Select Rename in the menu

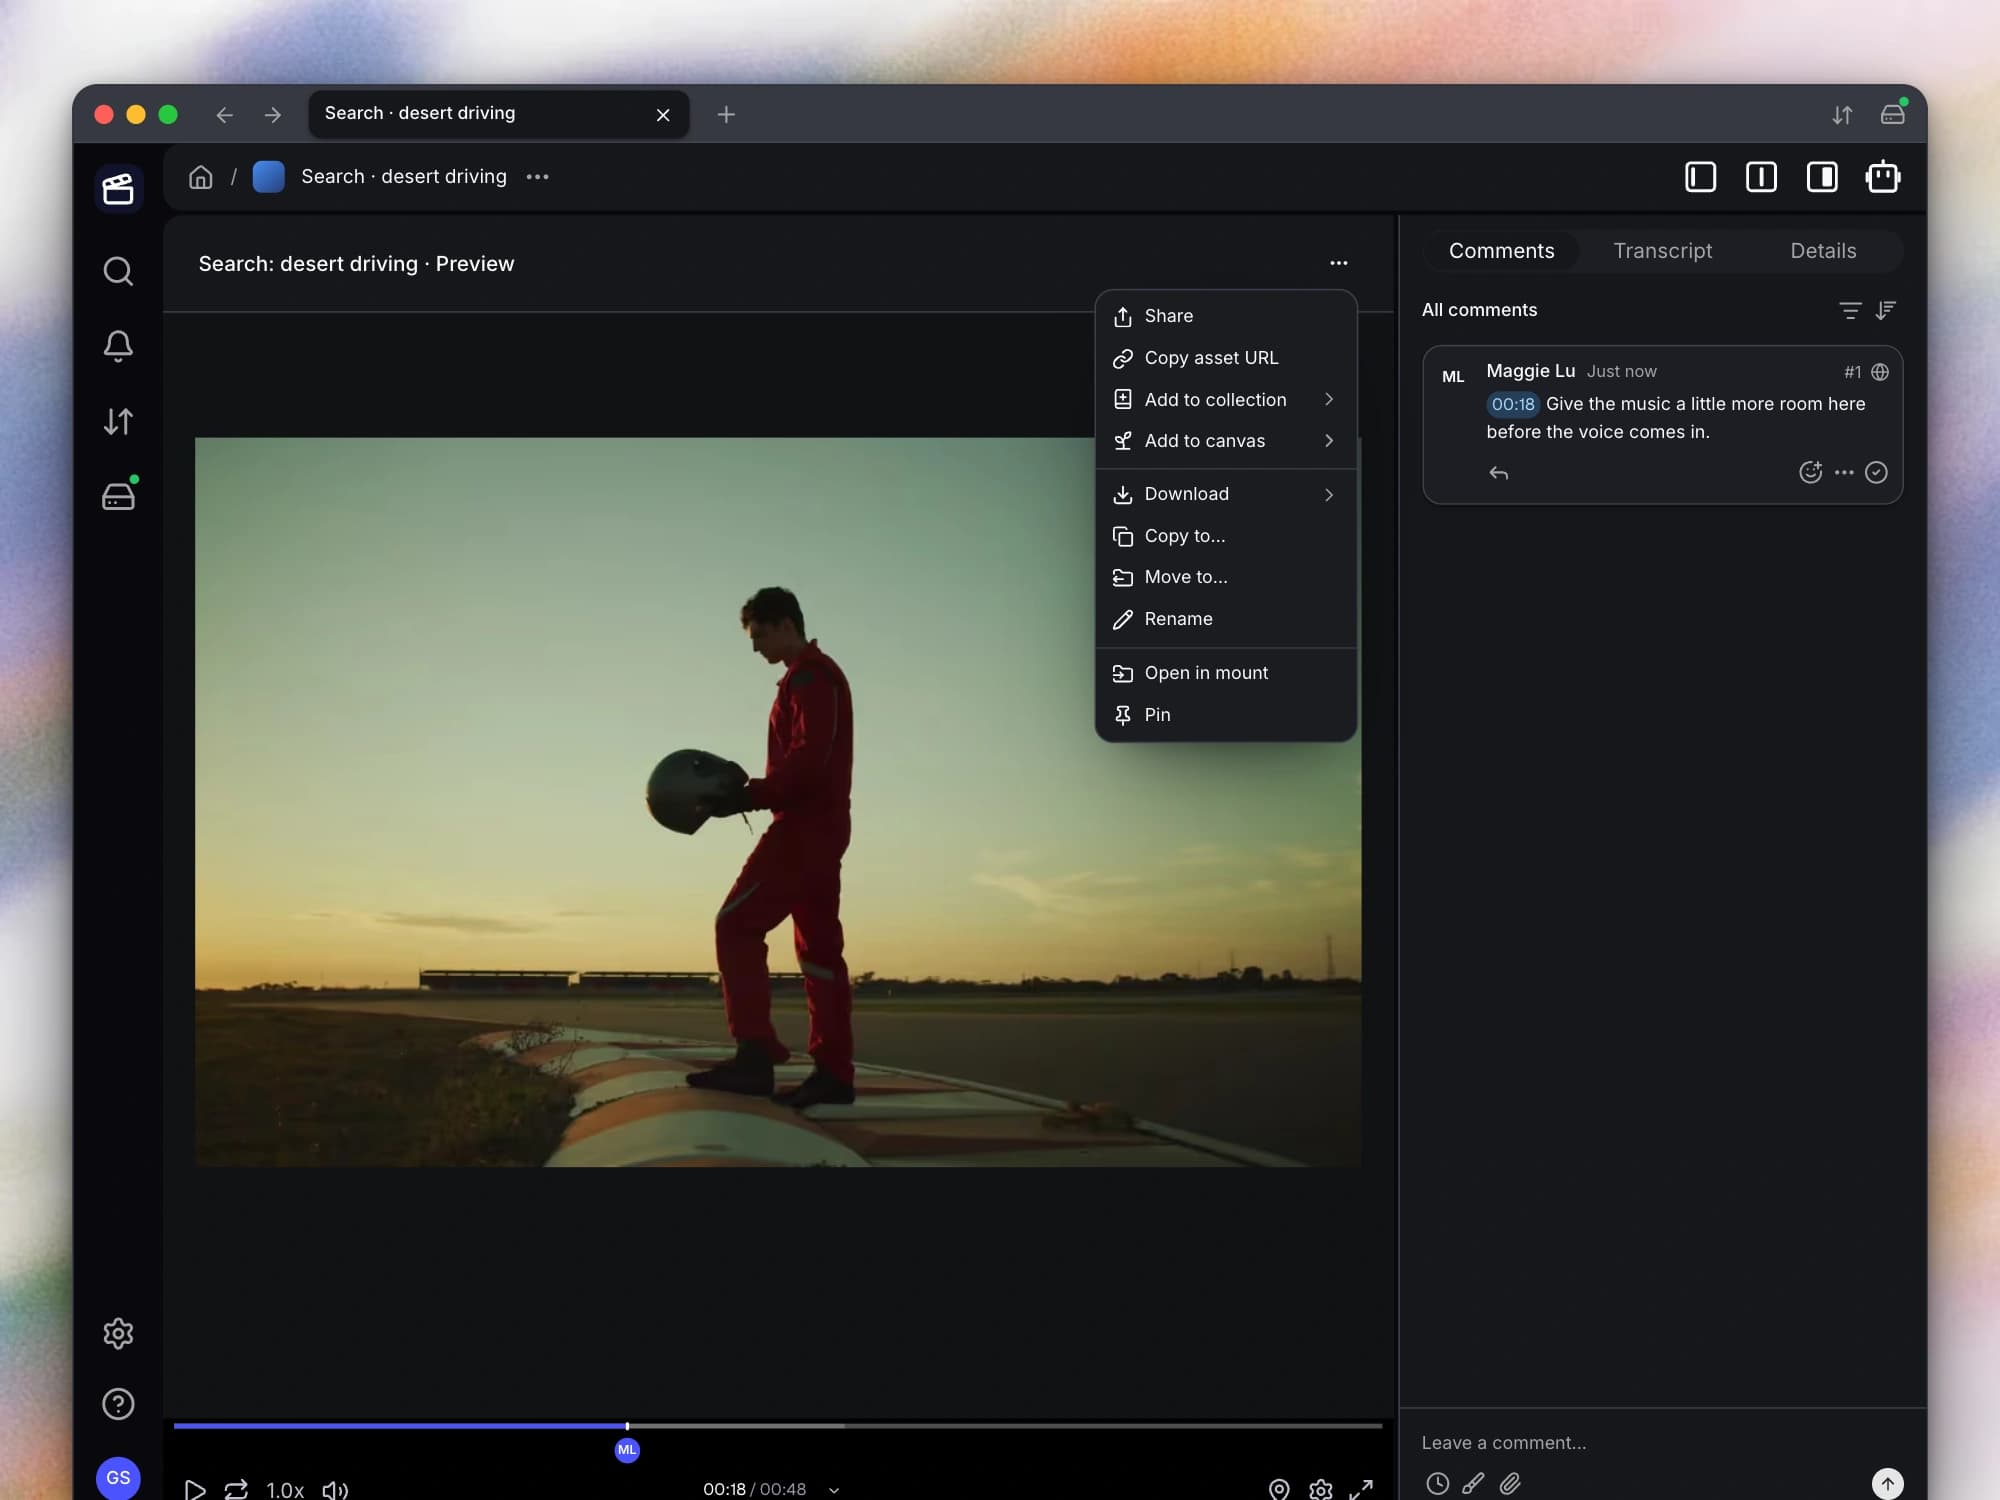pyautogui.click(x=1226, y=619)
